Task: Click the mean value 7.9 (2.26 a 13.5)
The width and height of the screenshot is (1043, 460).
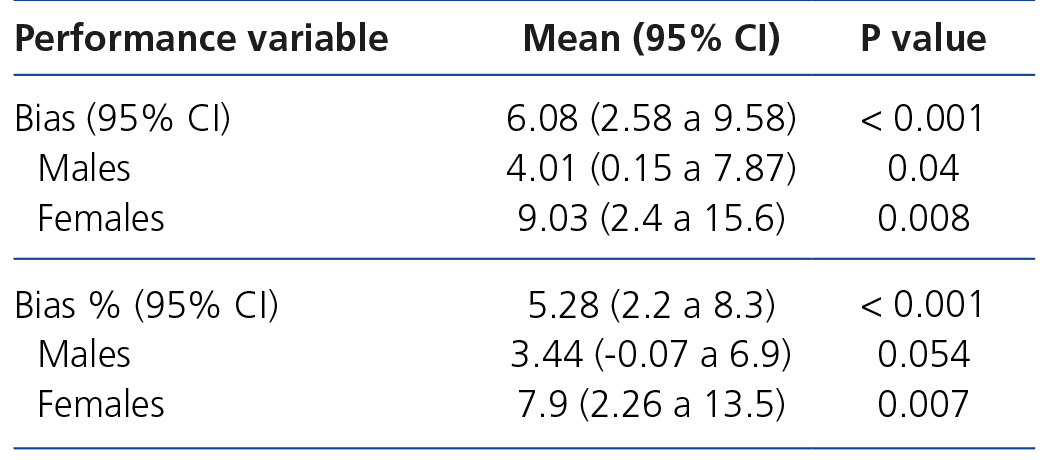Action: [x=651, y=404]
